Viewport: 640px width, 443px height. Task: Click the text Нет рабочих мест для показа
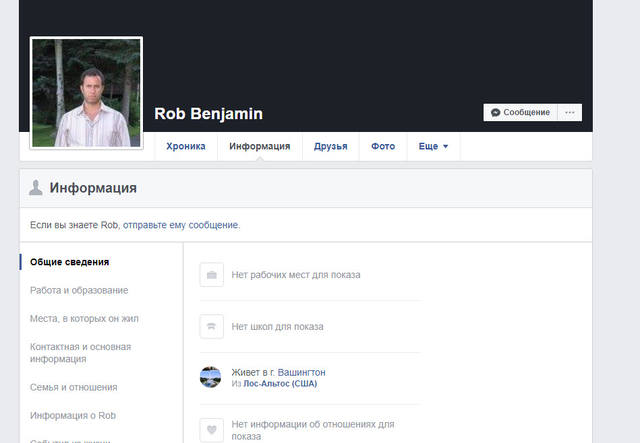296,275
